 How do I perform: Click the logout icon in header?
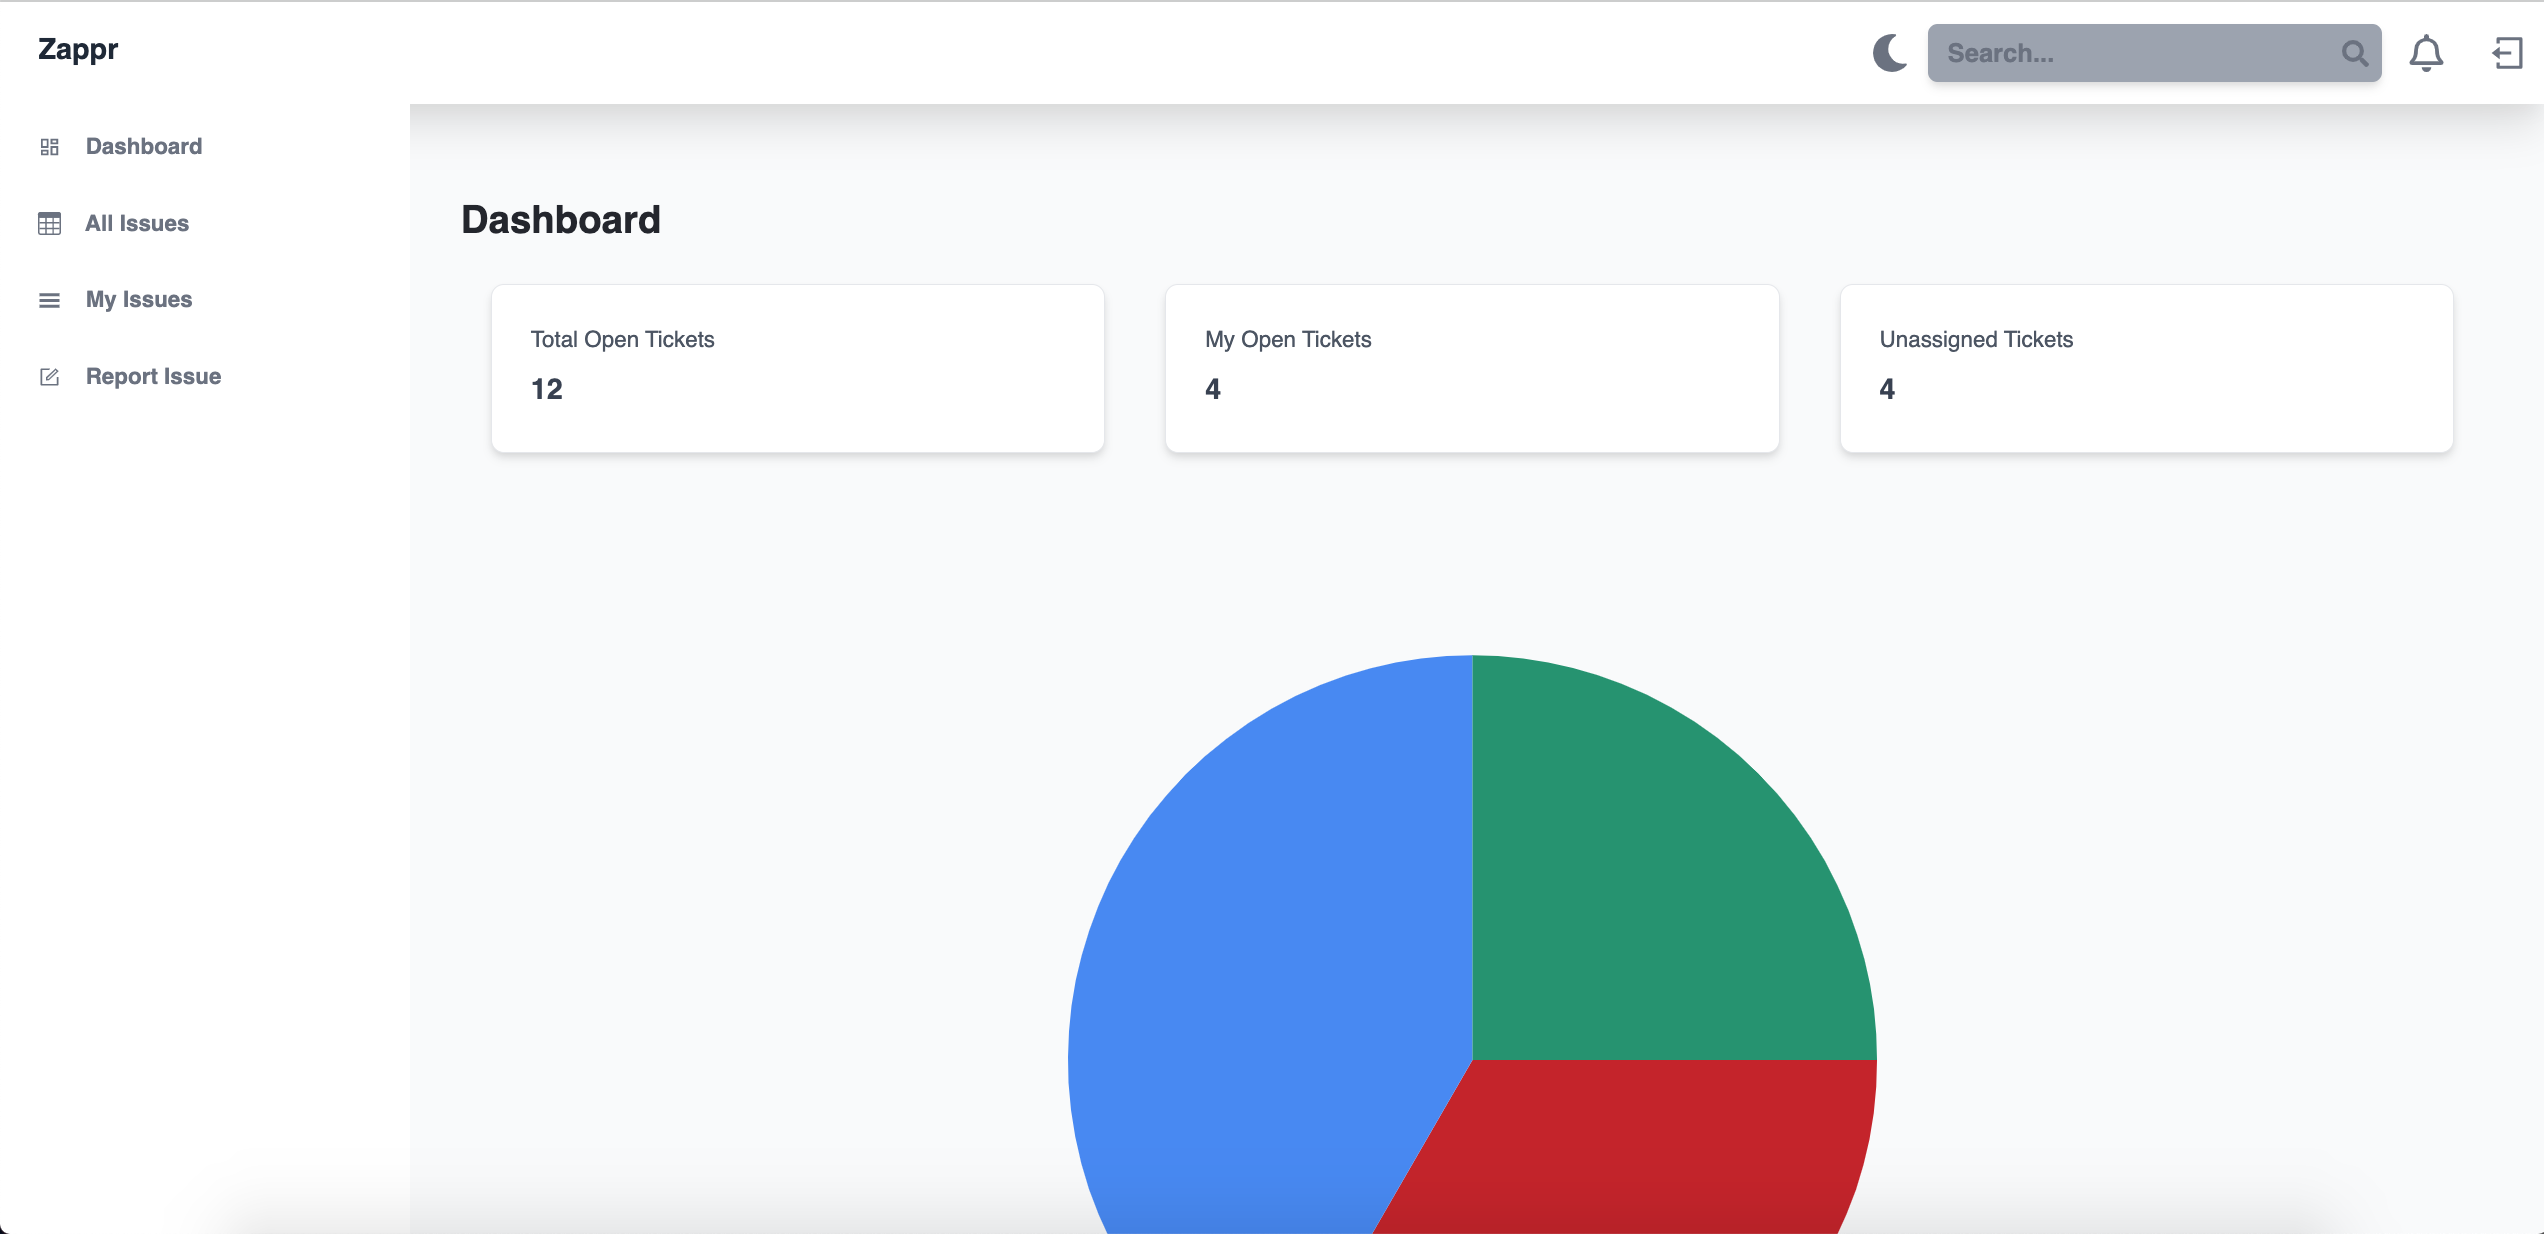2507,53
